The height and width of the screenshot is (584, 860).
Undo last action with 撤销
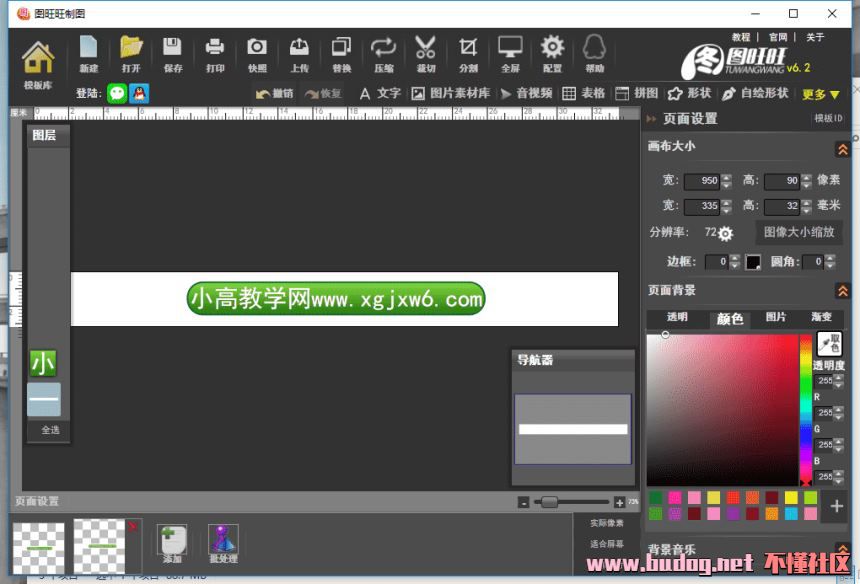click(275, 94)
